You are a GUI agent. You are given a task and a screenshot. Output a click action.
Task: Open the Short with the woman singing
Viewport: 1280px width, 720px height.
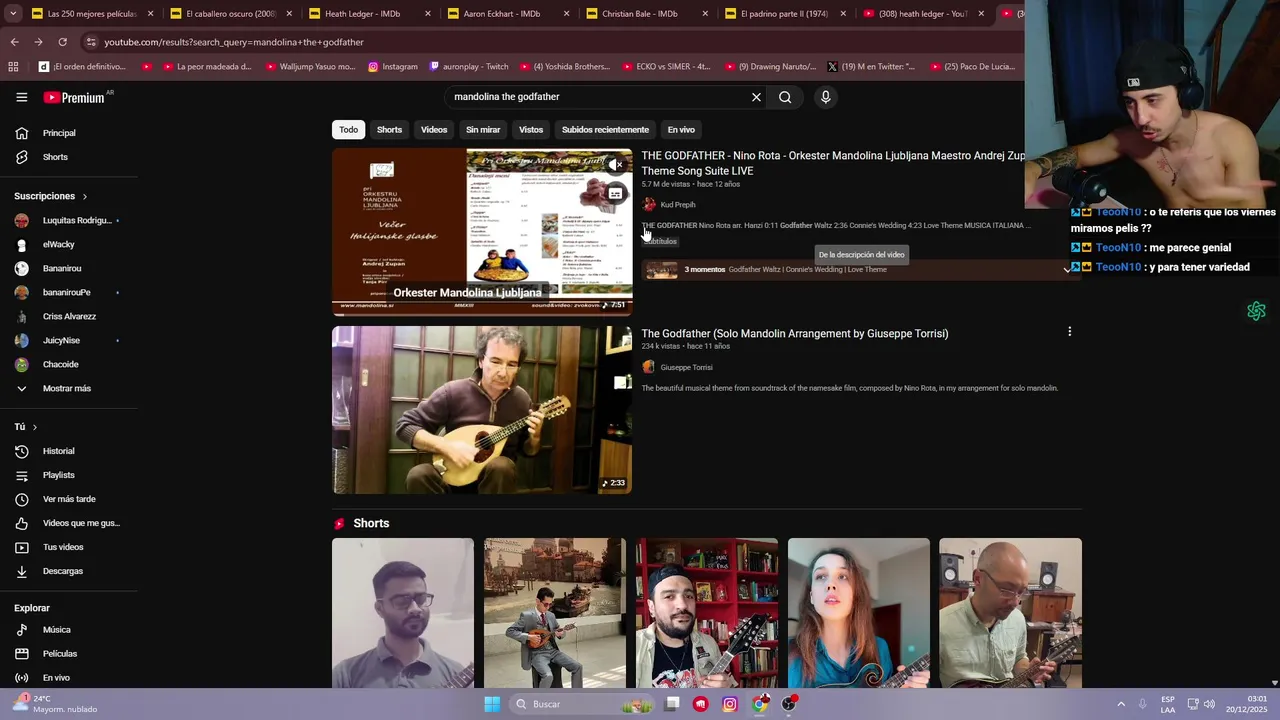(859, 613)
